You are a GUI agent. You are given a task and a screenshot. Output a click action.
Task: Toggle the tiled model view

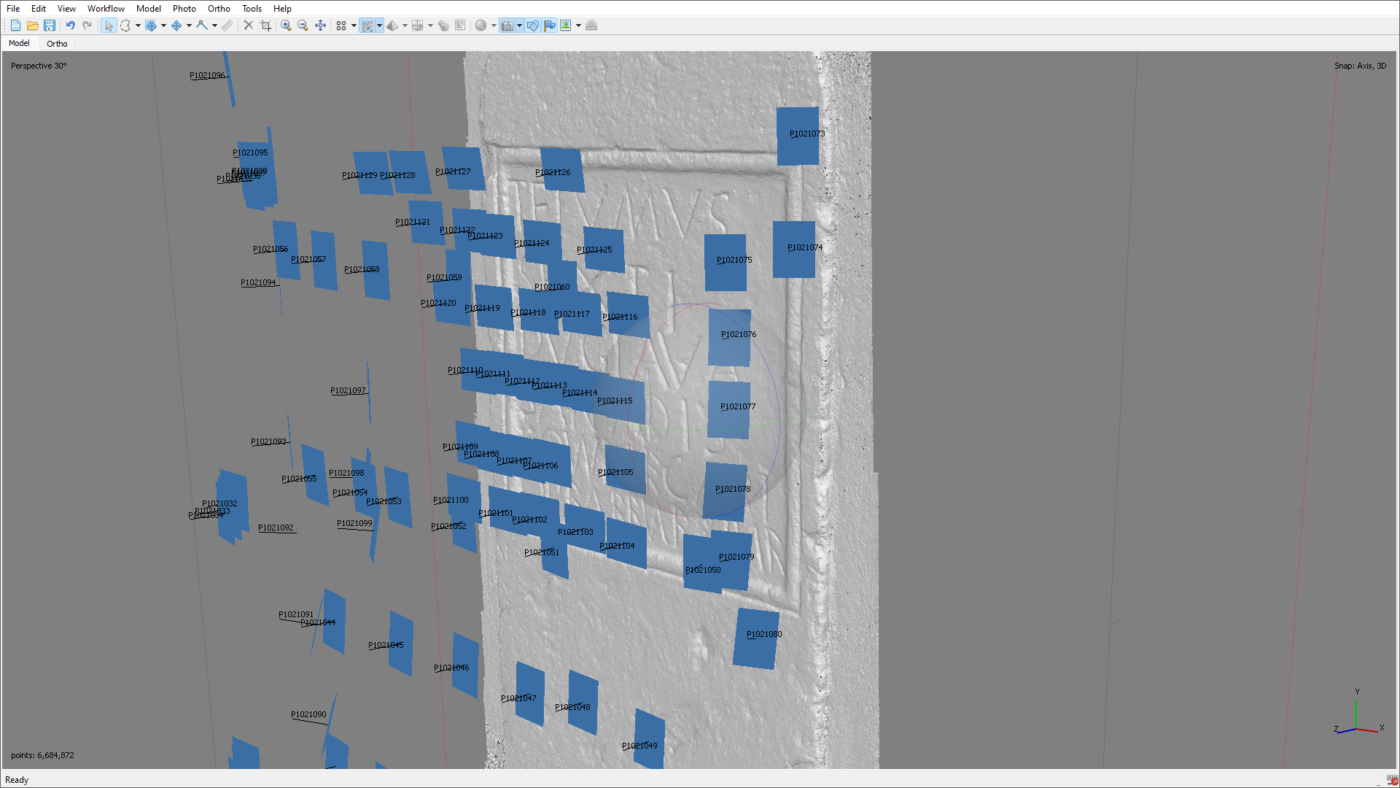coord(417,25)
